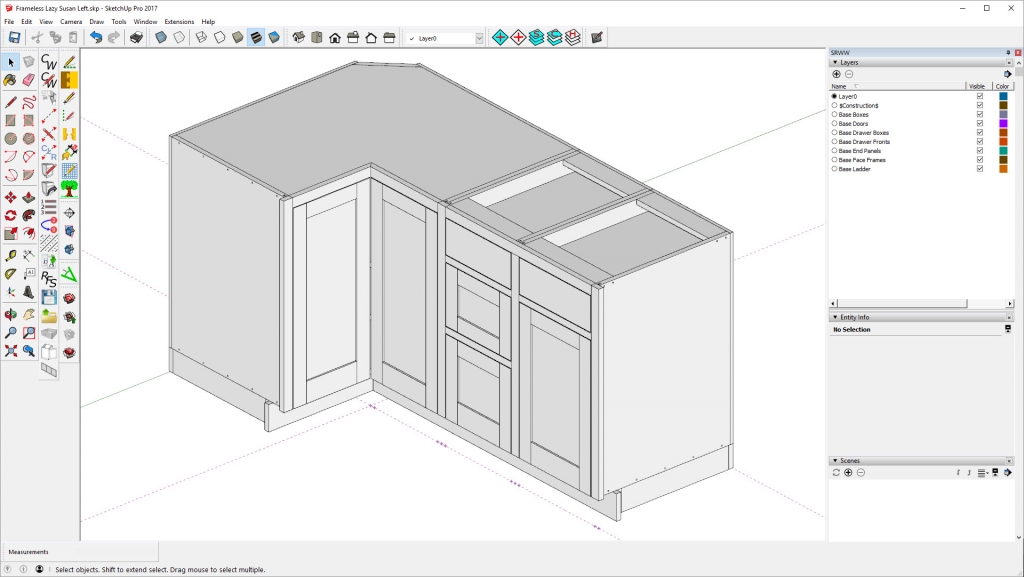The width and height of the screenshot is (1024, 577).
Task: Click the Add Scene plus icon
Action: pos(848,472)
